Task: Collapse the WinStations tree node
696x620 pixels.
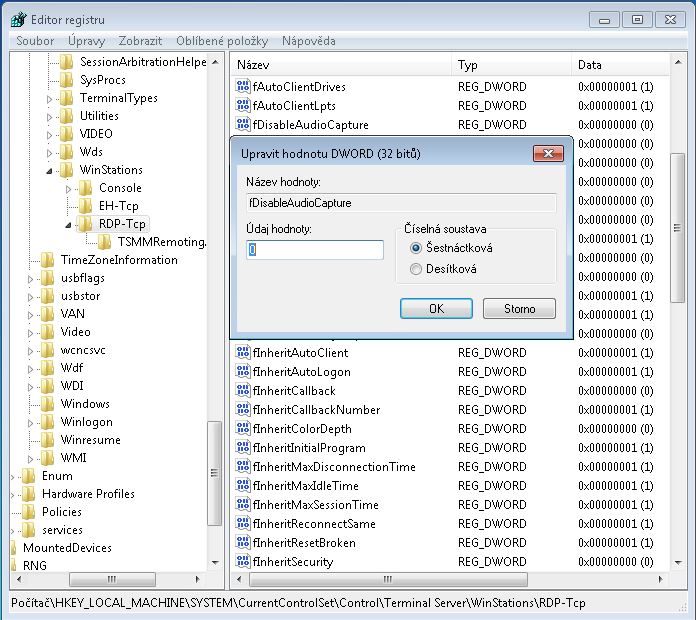Action: point(49,171)
